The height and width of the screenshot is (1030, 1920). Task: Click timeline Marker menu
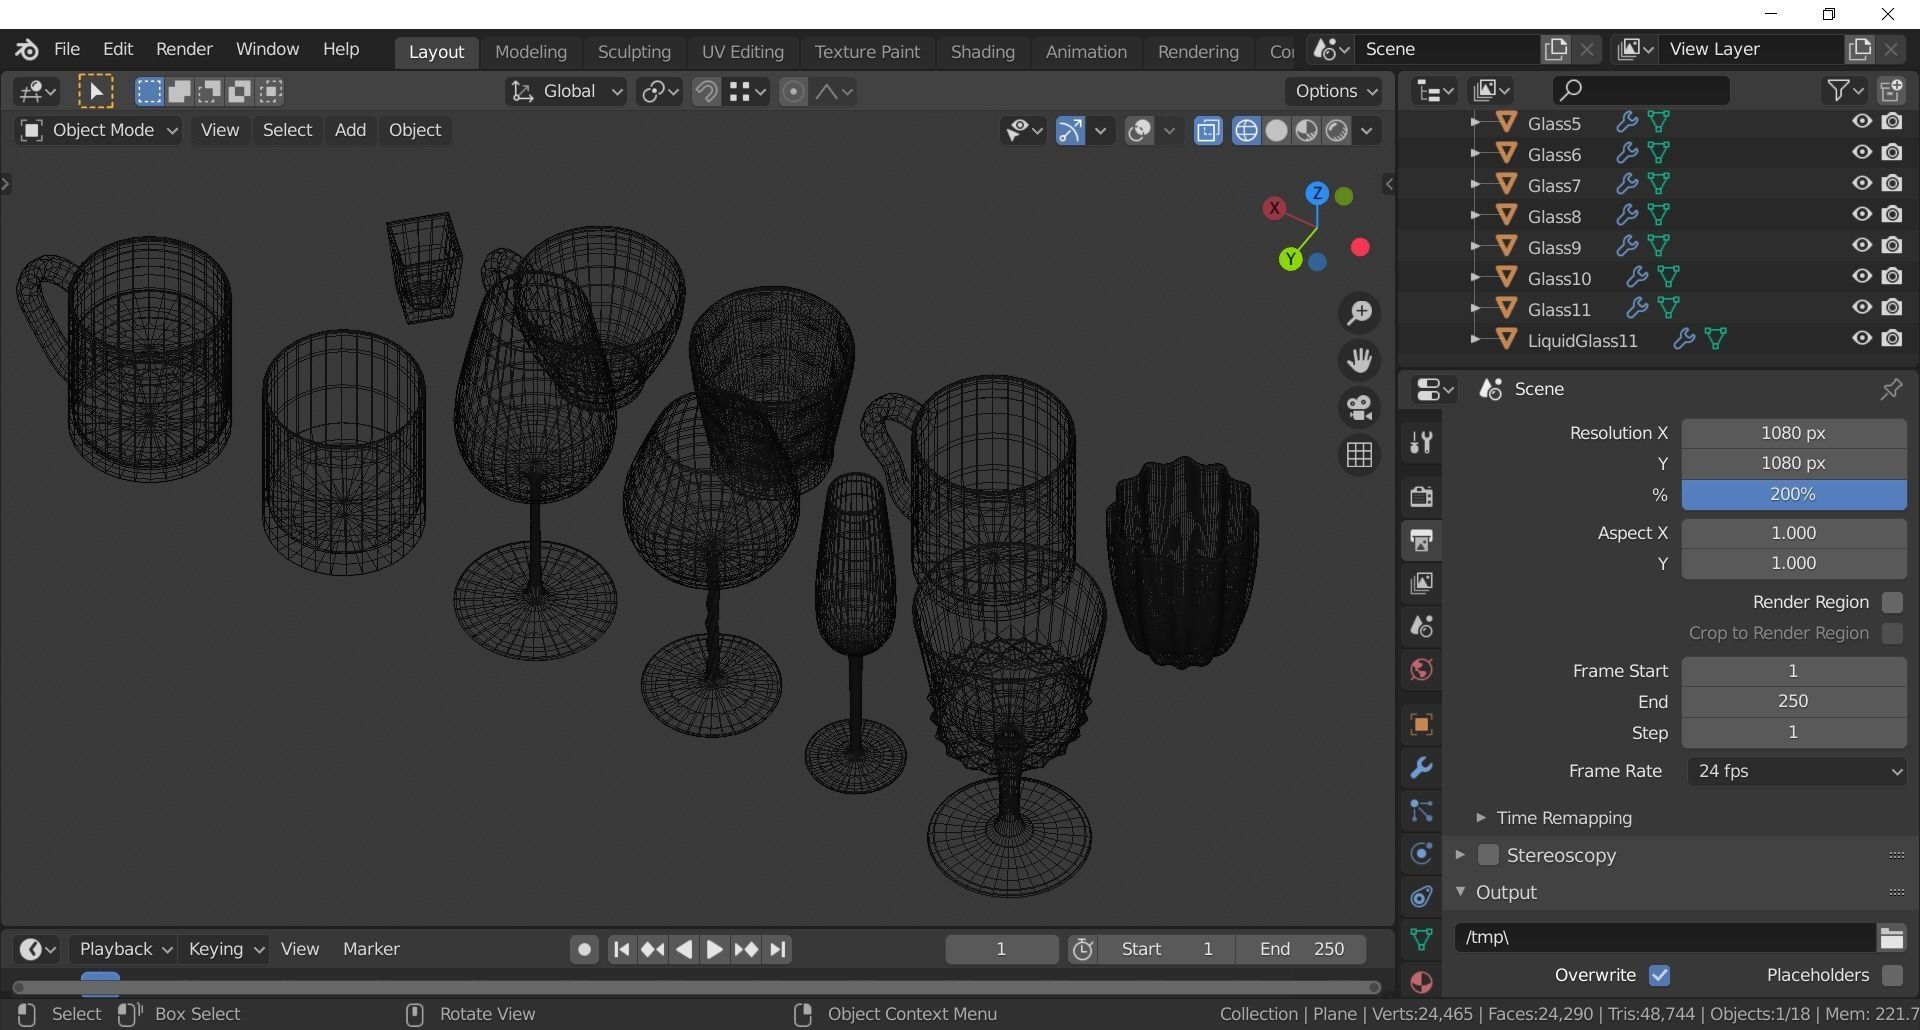coord(371,949)
